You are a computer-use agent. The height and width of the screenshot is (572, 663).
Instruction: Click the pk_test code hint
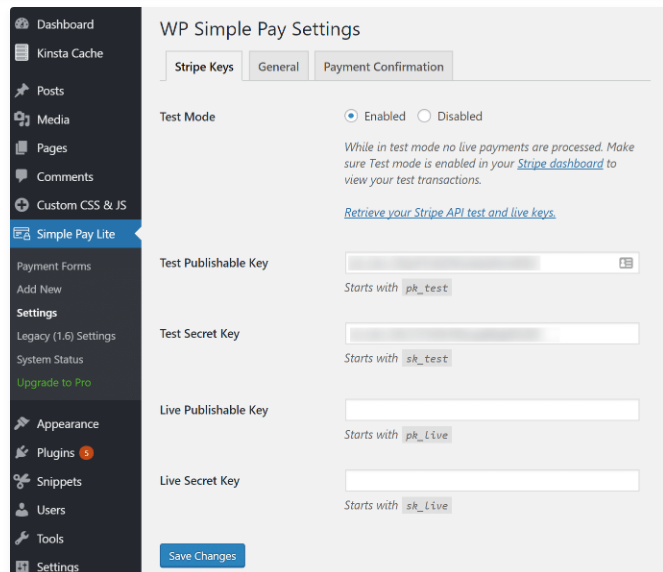tap(427, 288)
